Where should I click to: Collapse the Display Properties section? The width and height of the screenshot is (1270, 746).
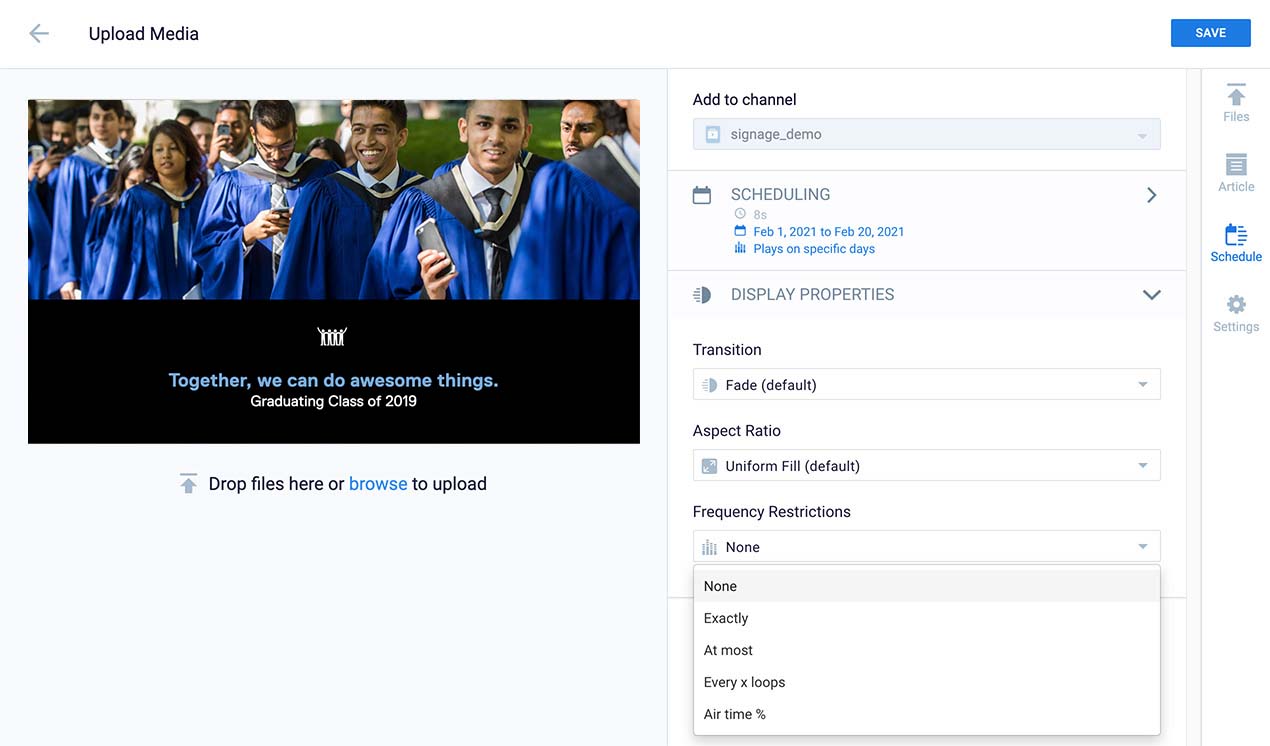(1151, 295)
